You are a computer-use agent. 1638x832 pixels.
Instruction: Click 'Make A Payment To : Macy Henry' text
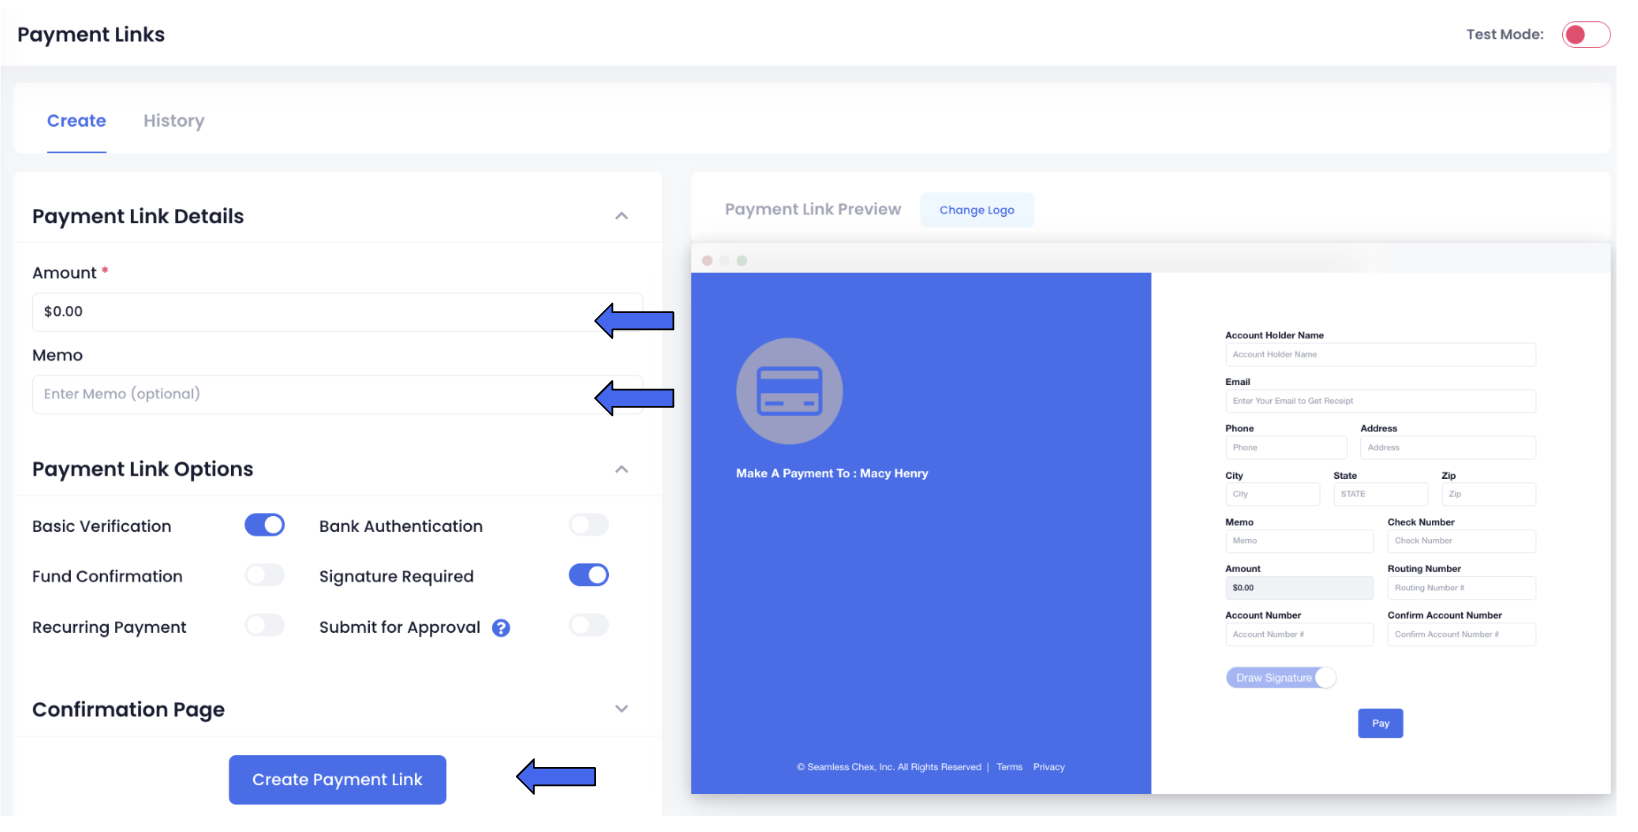832,473
